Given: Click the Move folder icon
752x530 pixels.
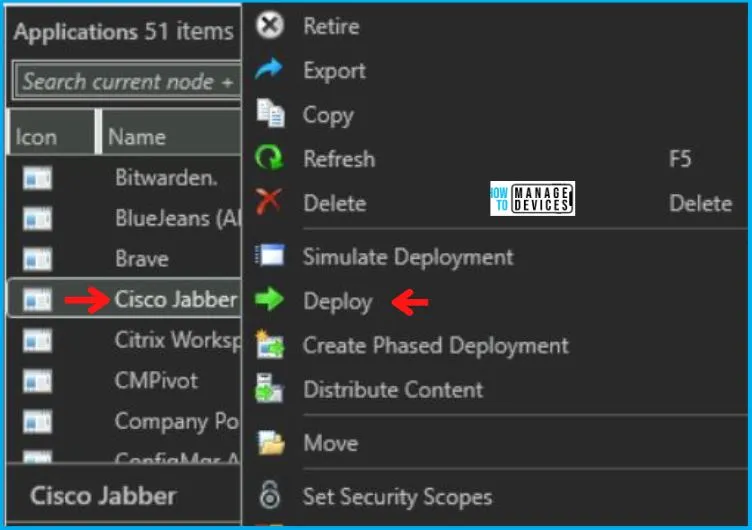Looking at the screenshot, I should click(x=271, y=442).
